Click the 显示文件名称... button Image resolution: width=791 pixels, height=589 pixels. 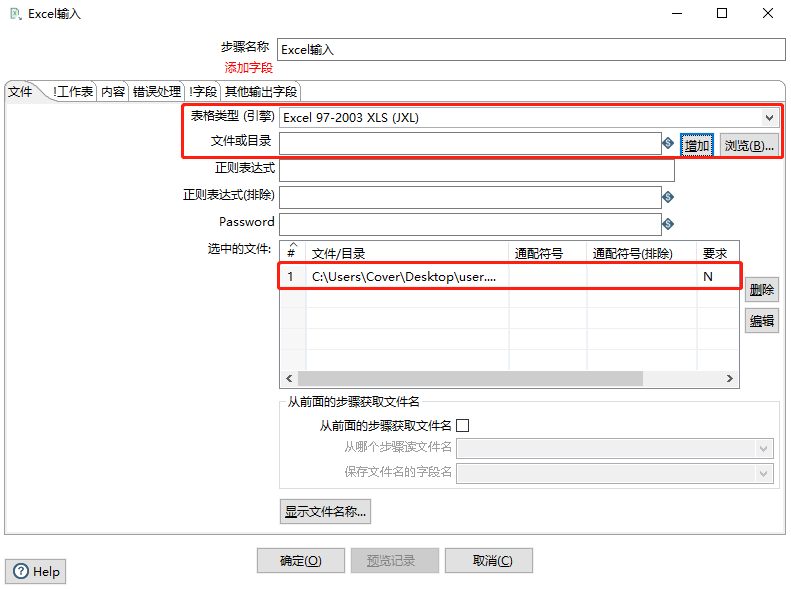(325, 512)
